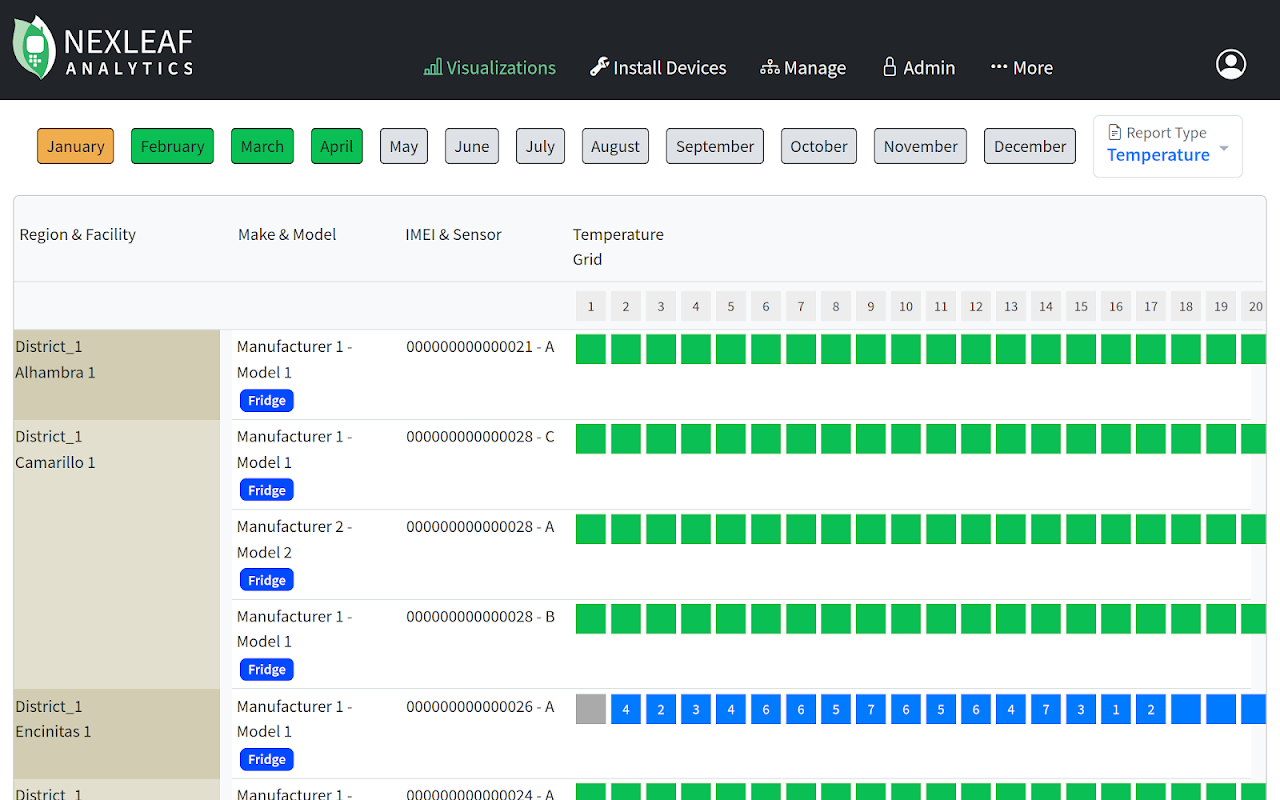This screenshot has width=1280, height=800.
Task: Click the Install Devices wrench icon
Action: click(x=599, y=67)
